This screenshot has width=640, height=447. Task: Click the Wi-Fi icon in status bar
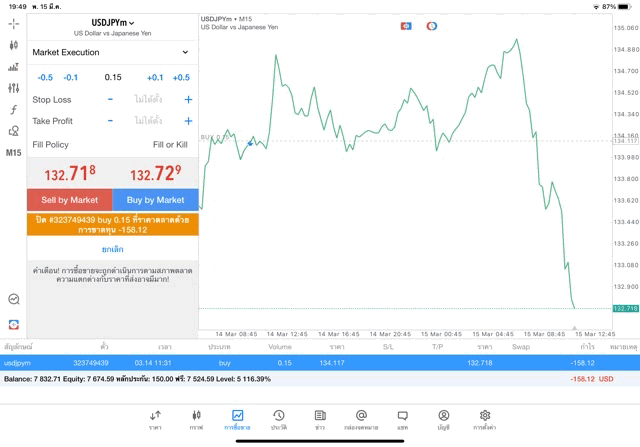point(596,7)
